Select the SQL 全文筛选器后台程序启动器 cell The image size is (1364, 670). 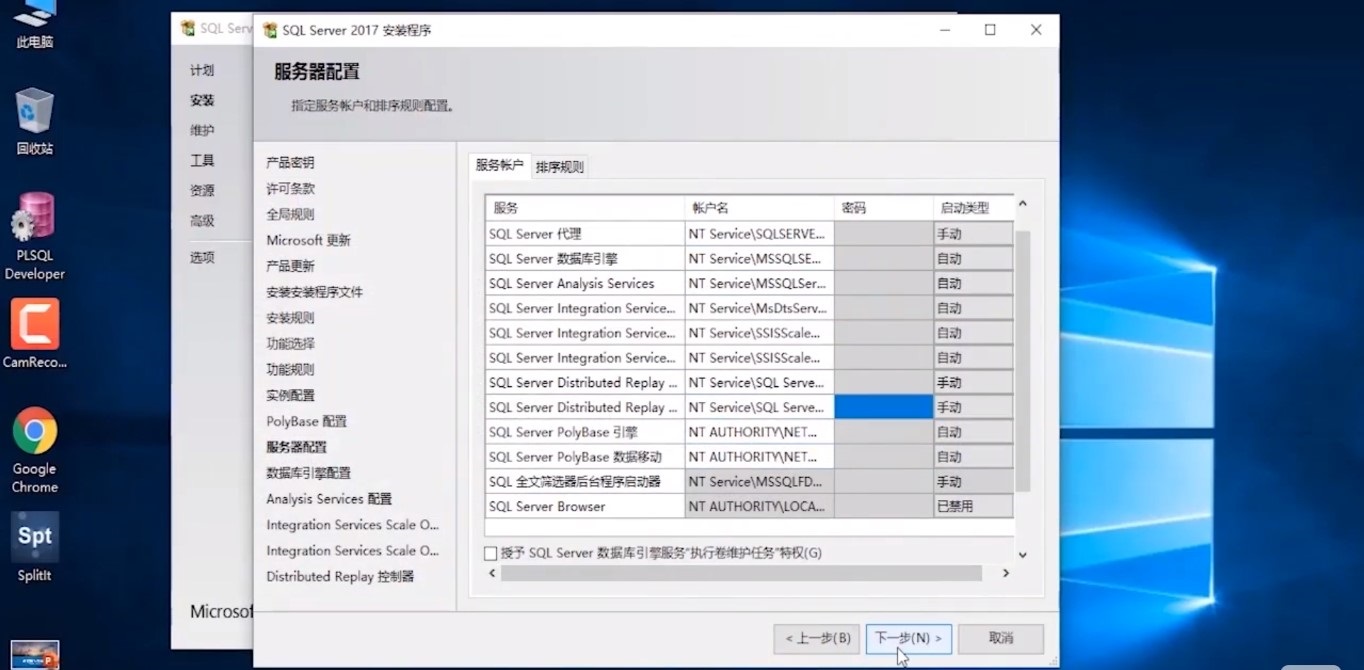585,482
